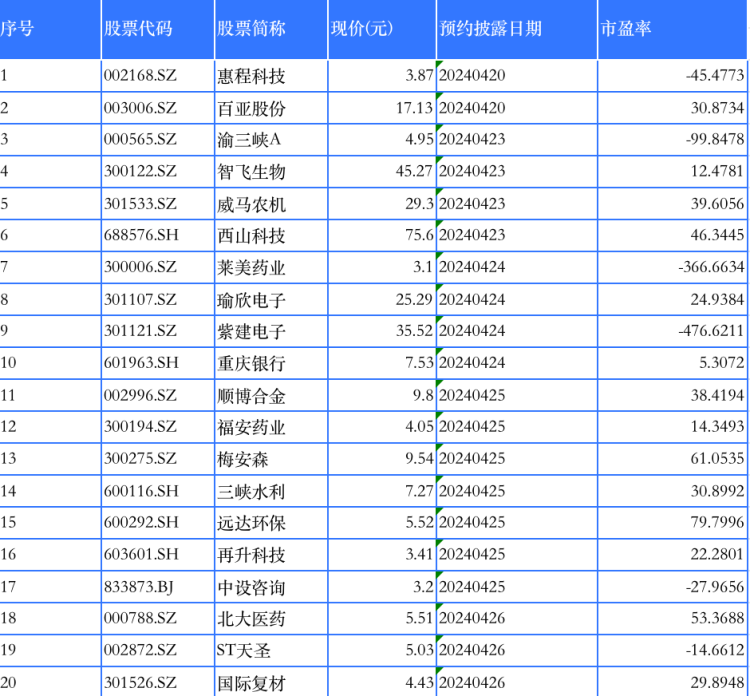Viewport: 750px width, 696px height.
Task: Click P/E value 39.6056
Action: pos(673,204)
